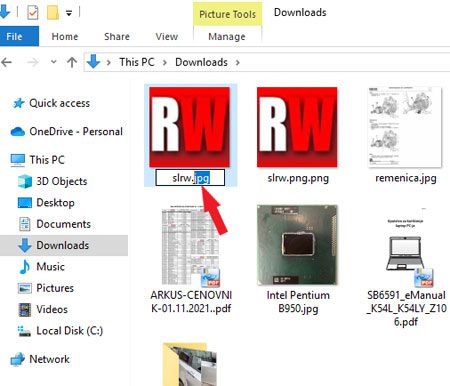Select the slrw.png.png RW thumbnail

click(297, 127)
